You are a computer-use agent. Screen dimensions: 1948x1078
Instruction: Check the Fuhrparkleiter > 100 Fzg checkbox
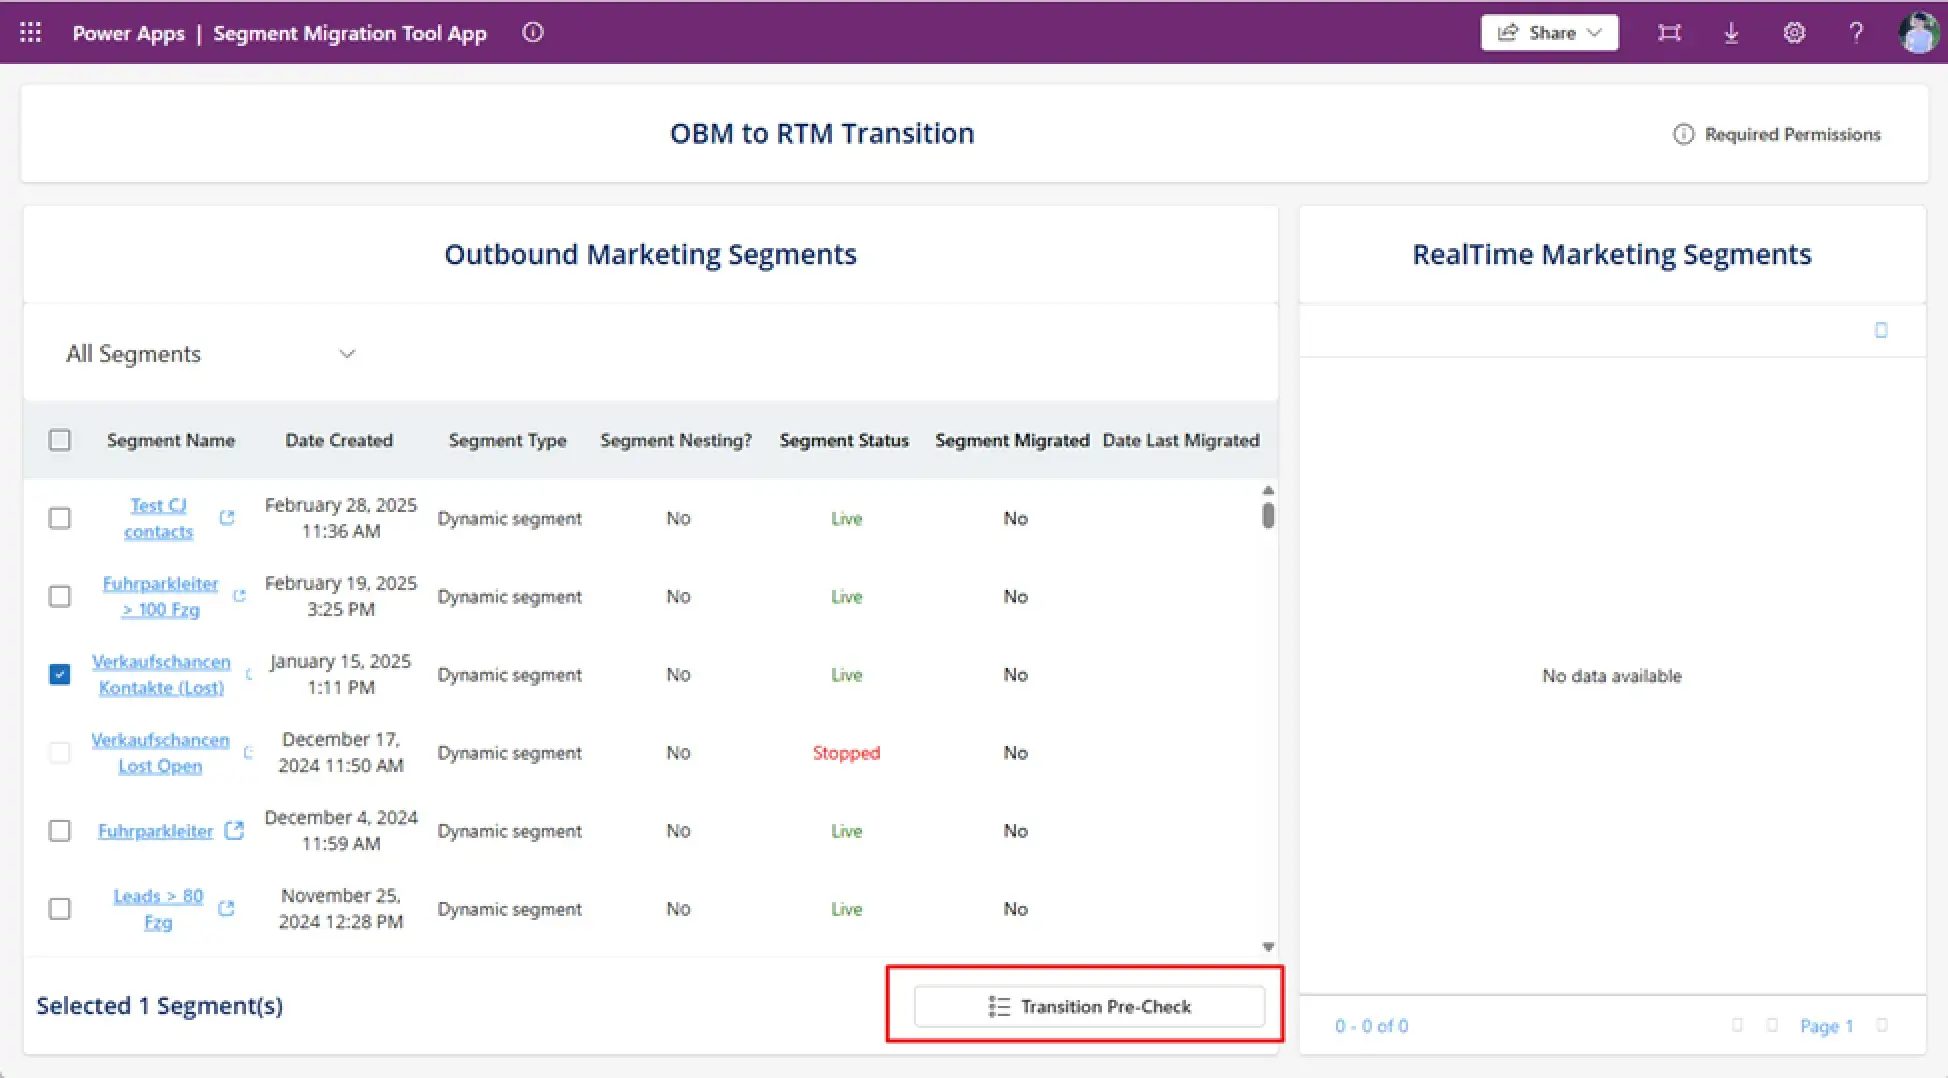[60, 596]
